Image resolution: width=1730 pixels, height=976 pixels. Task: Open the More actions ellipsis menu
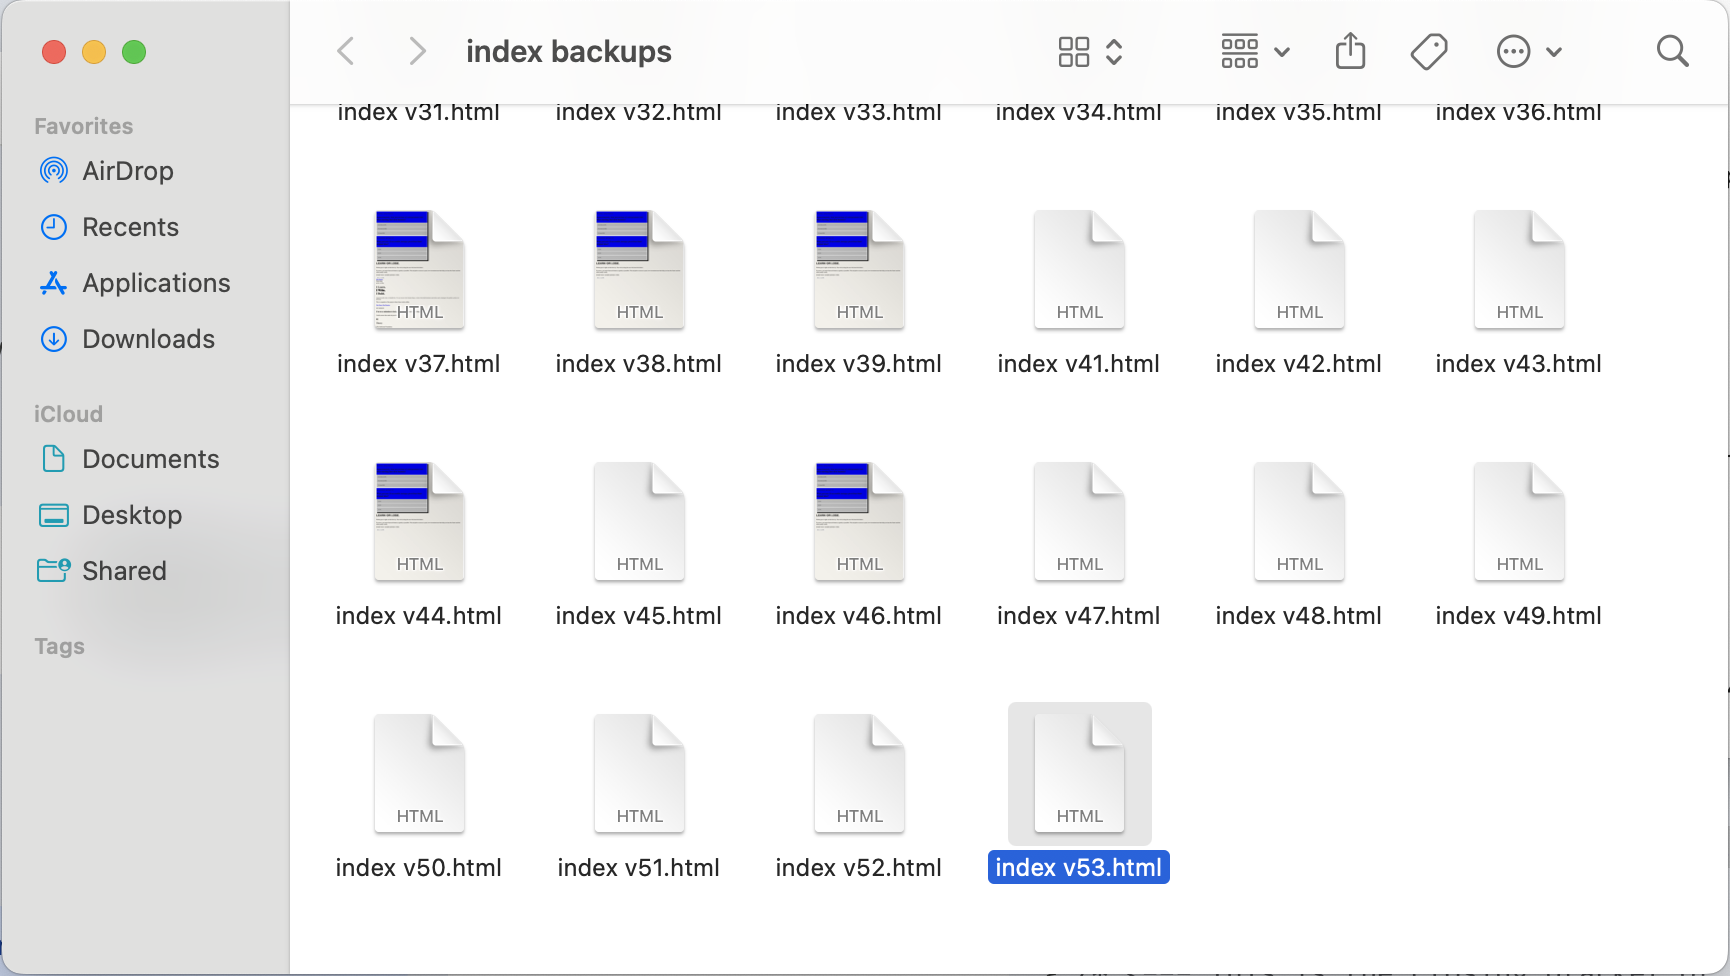point(1528,51)
